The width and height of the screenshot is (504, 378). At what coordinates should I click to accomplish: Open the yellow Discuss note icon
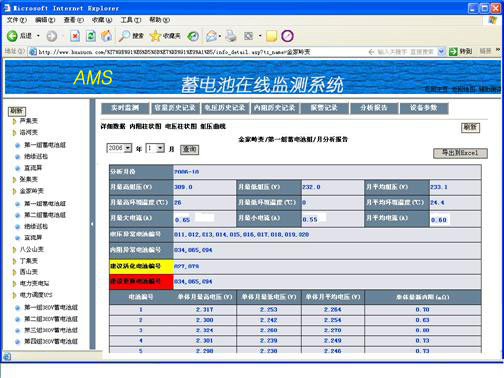pyautogui.click(x=271, y=36)
